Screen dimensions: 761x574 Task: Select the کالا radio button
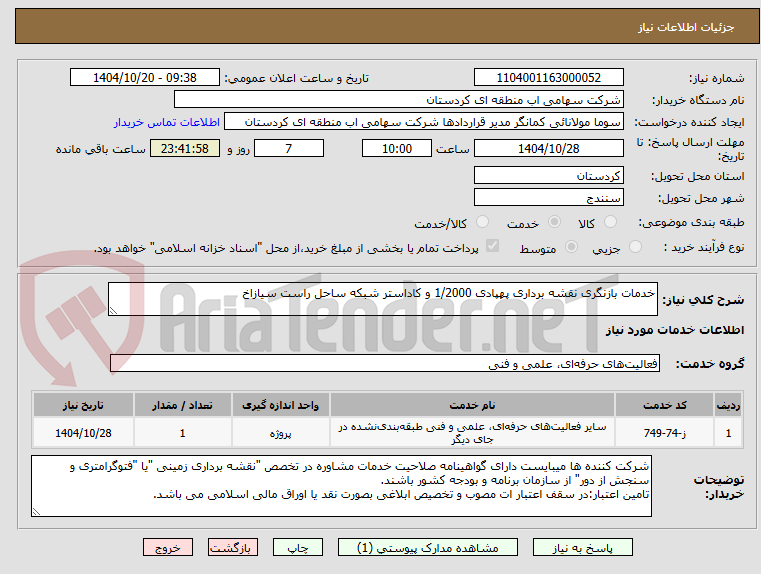point(610,222)
